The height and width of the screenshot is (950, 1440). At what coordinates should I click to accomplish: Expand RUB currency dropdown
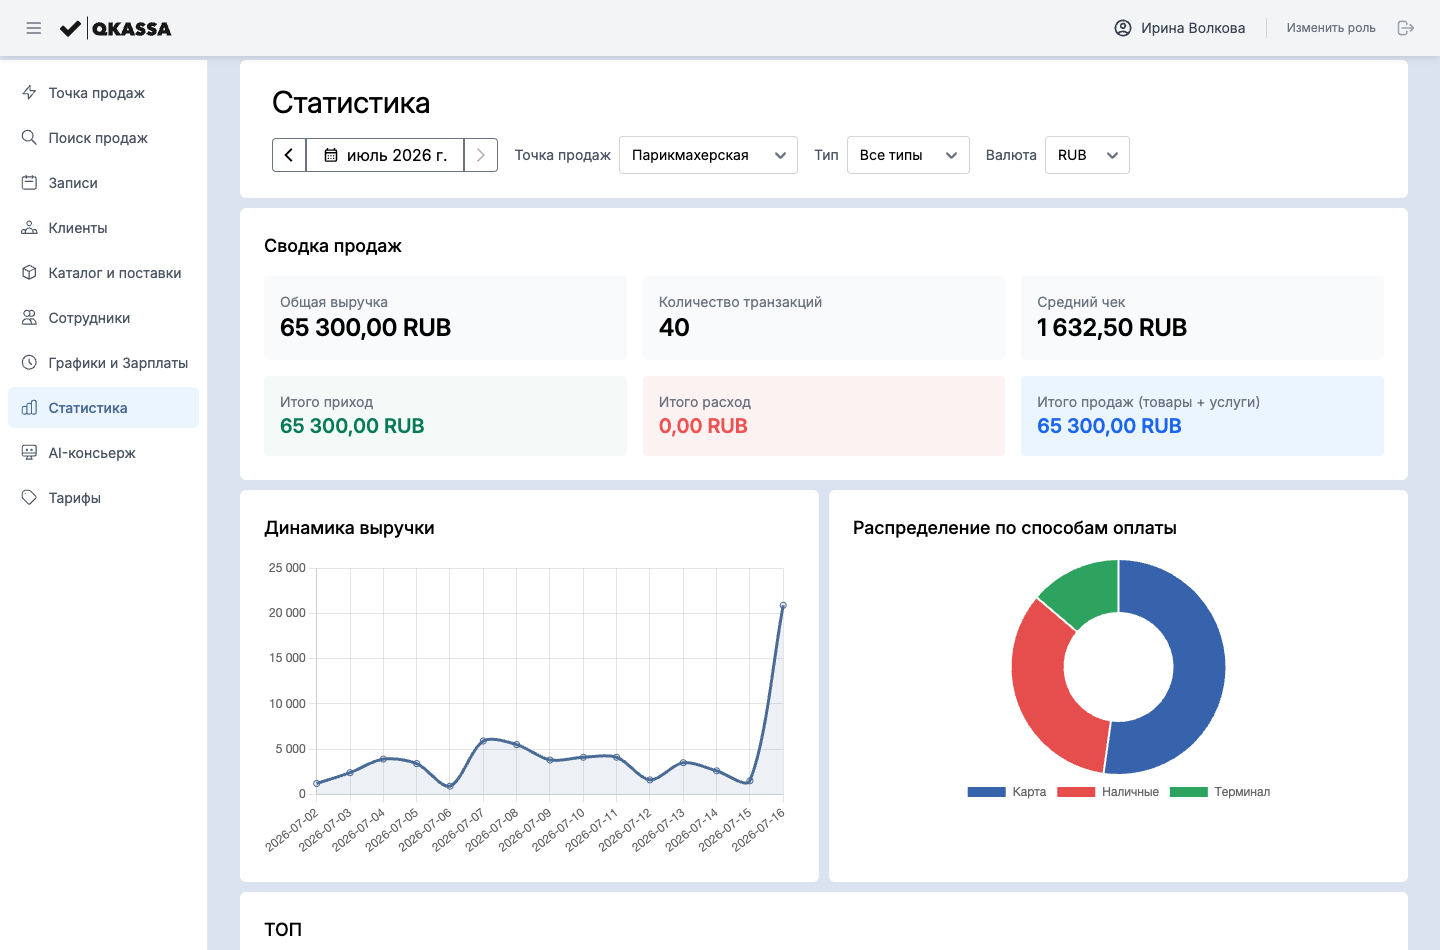pos(1087,155)
